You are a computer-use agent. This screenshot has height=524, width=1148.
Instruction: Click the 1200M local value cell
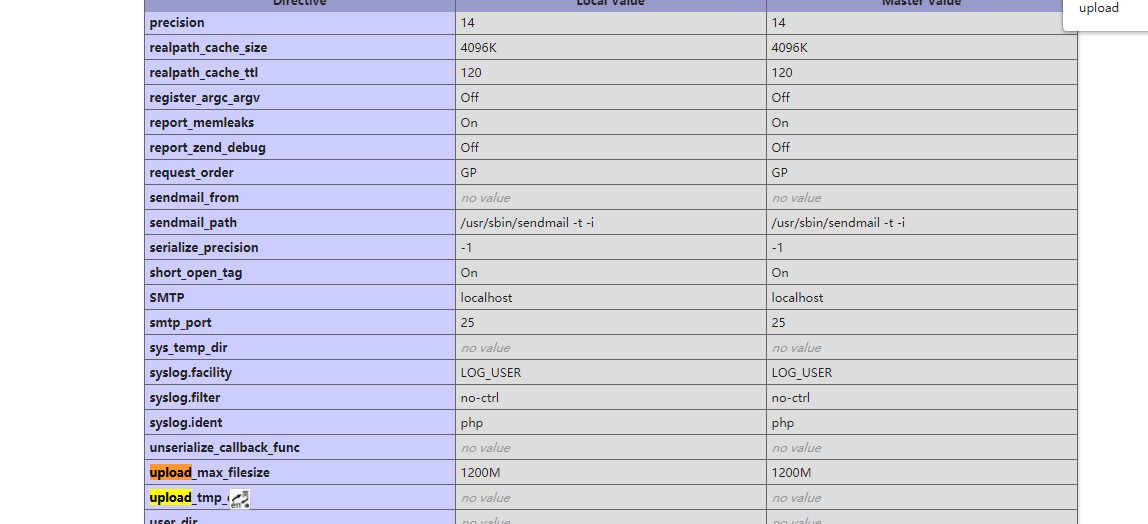[x=481, y=472]
